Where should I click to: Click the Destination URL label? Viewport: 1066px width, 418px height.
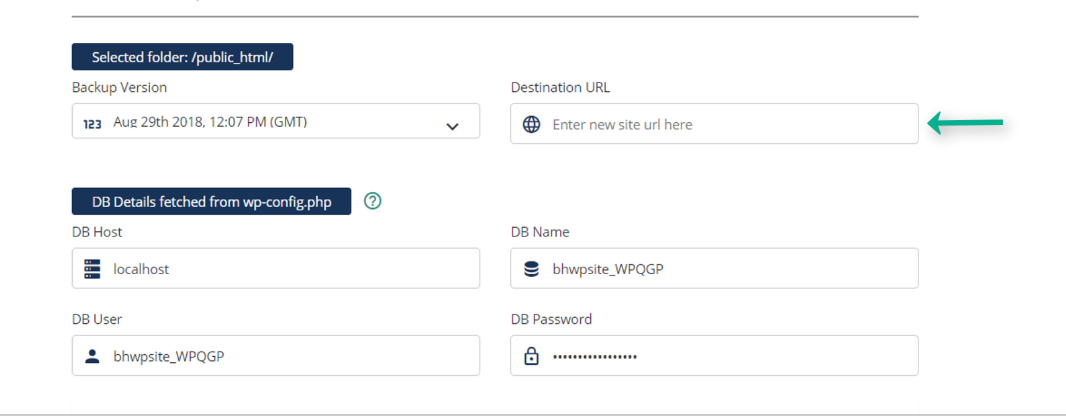pos(560,87)
